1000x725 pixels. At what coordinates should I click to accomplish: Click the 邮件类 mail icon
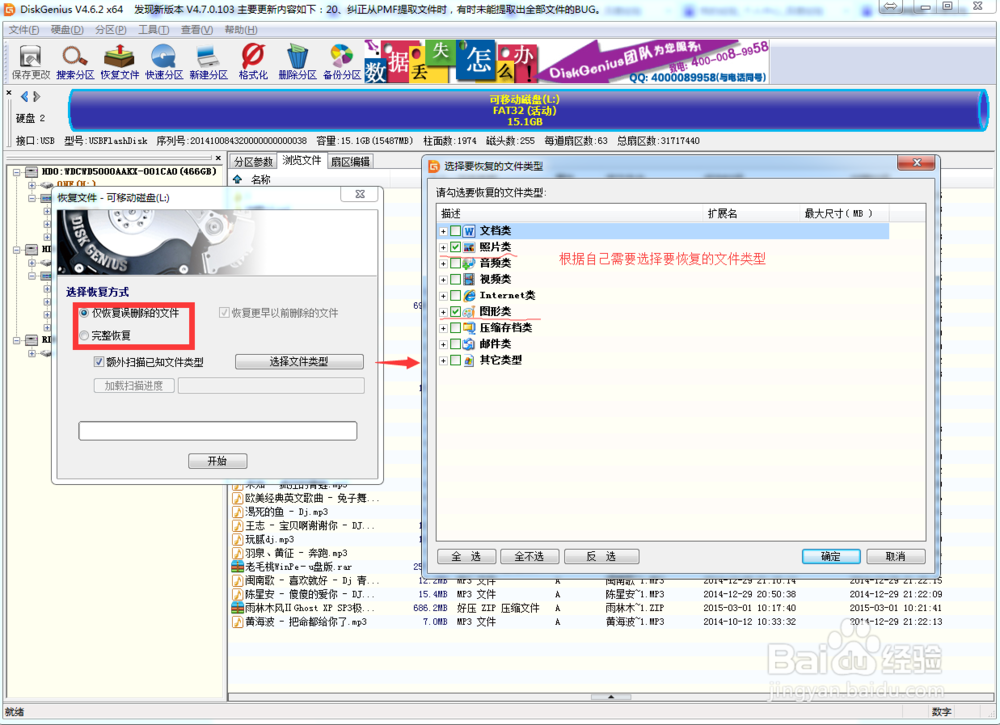pyautogui.click(x=469, y=344)
